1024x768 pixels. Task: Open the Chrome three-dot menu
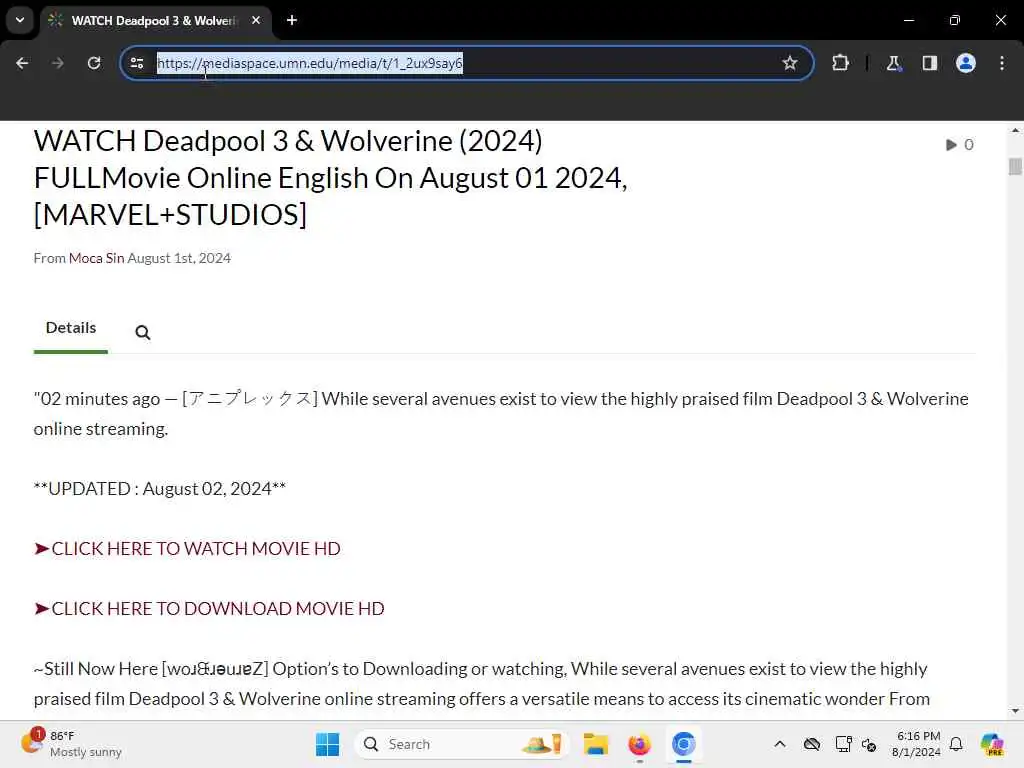1002,63
